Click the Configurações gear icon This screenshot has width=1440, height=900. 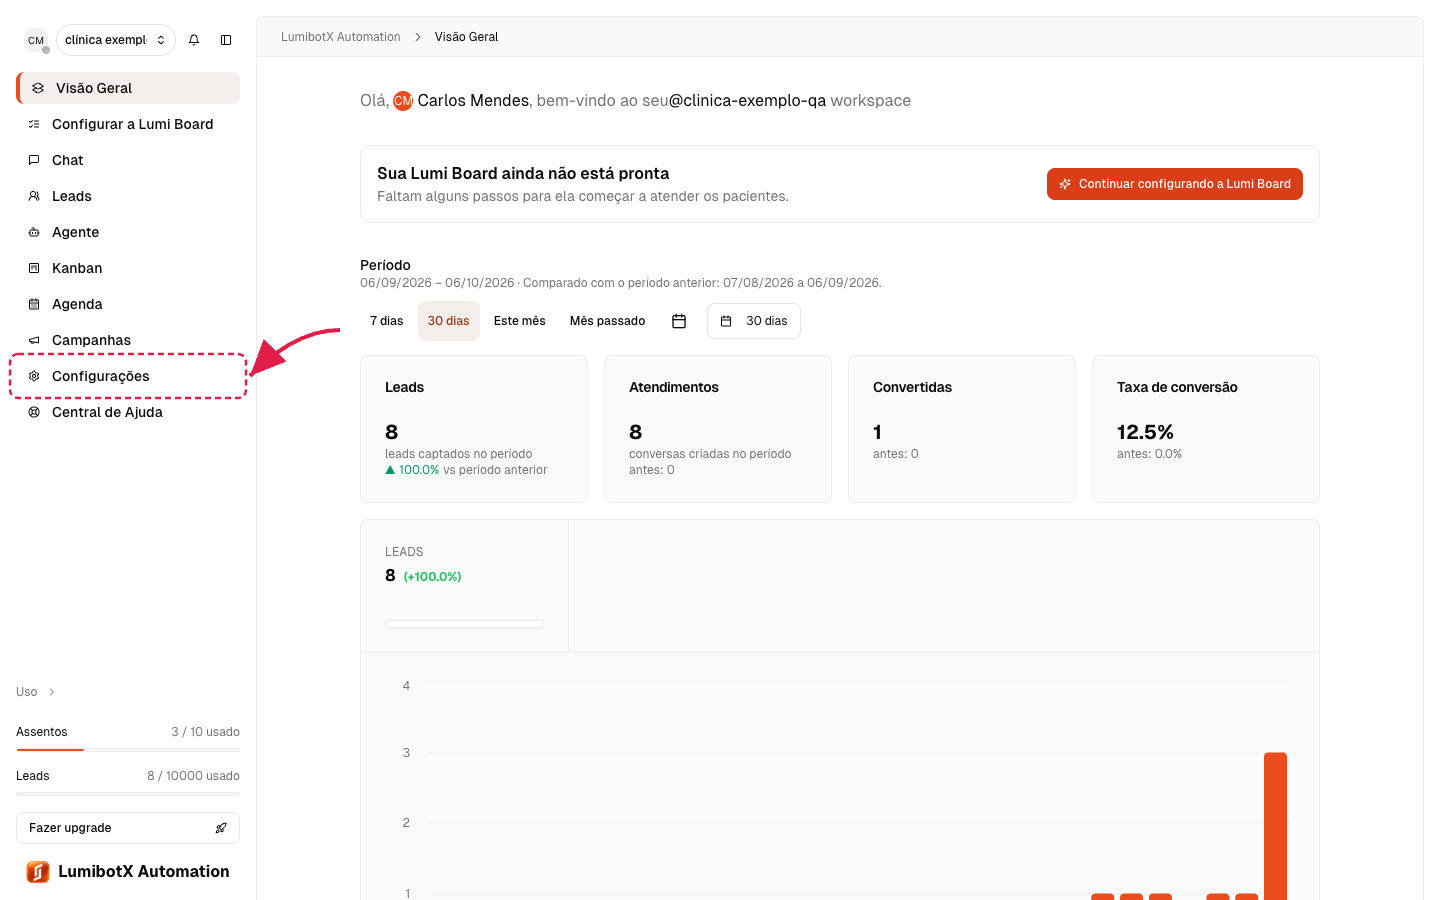34,376
